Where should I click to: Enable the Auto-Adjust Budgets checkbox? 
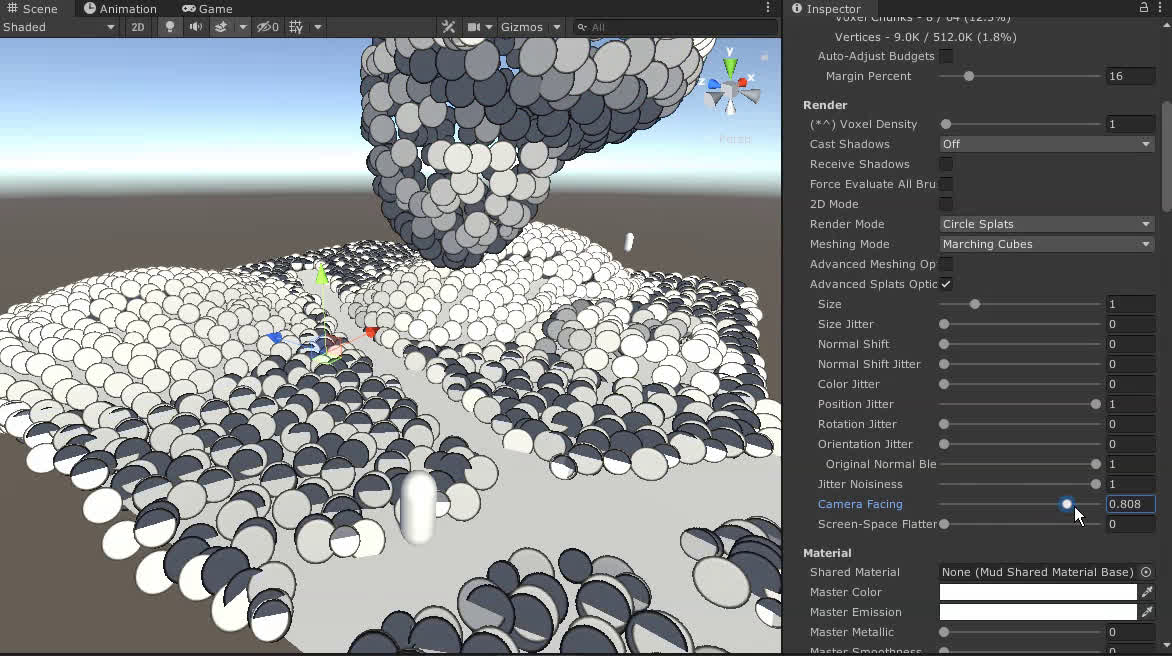click(x=946, y=56)
